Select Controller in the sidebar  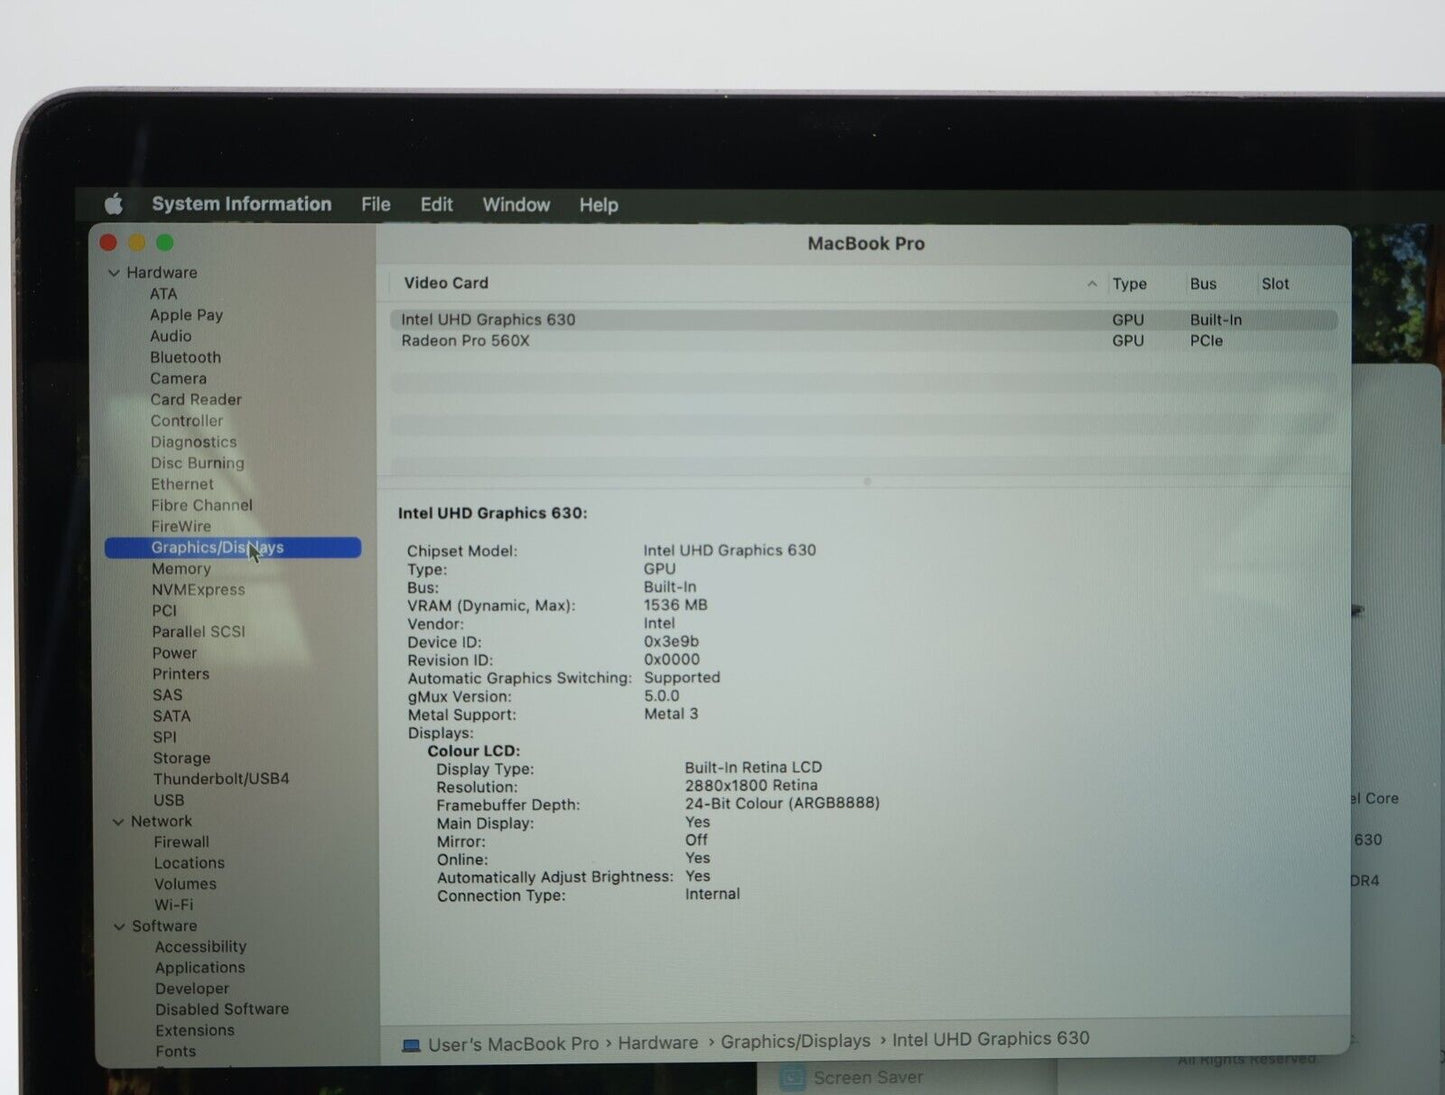click(x=187, y=421)
